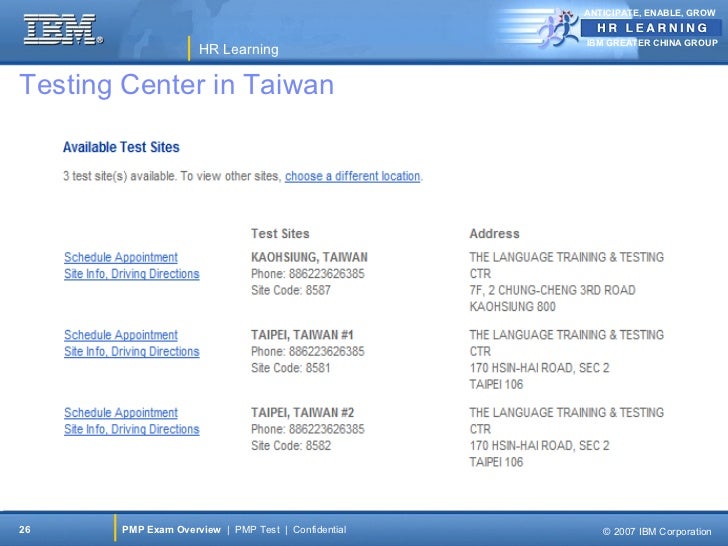Click the IBM logo in the header
Image resolution: width=728 pixels, height=546 pixels.
62,29
